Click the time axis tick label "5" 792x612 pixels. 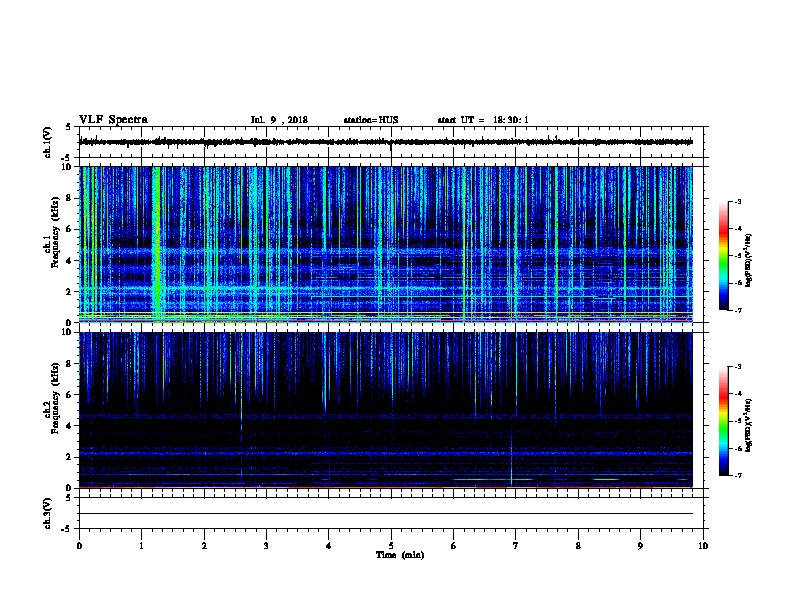(x=391, y=546)
